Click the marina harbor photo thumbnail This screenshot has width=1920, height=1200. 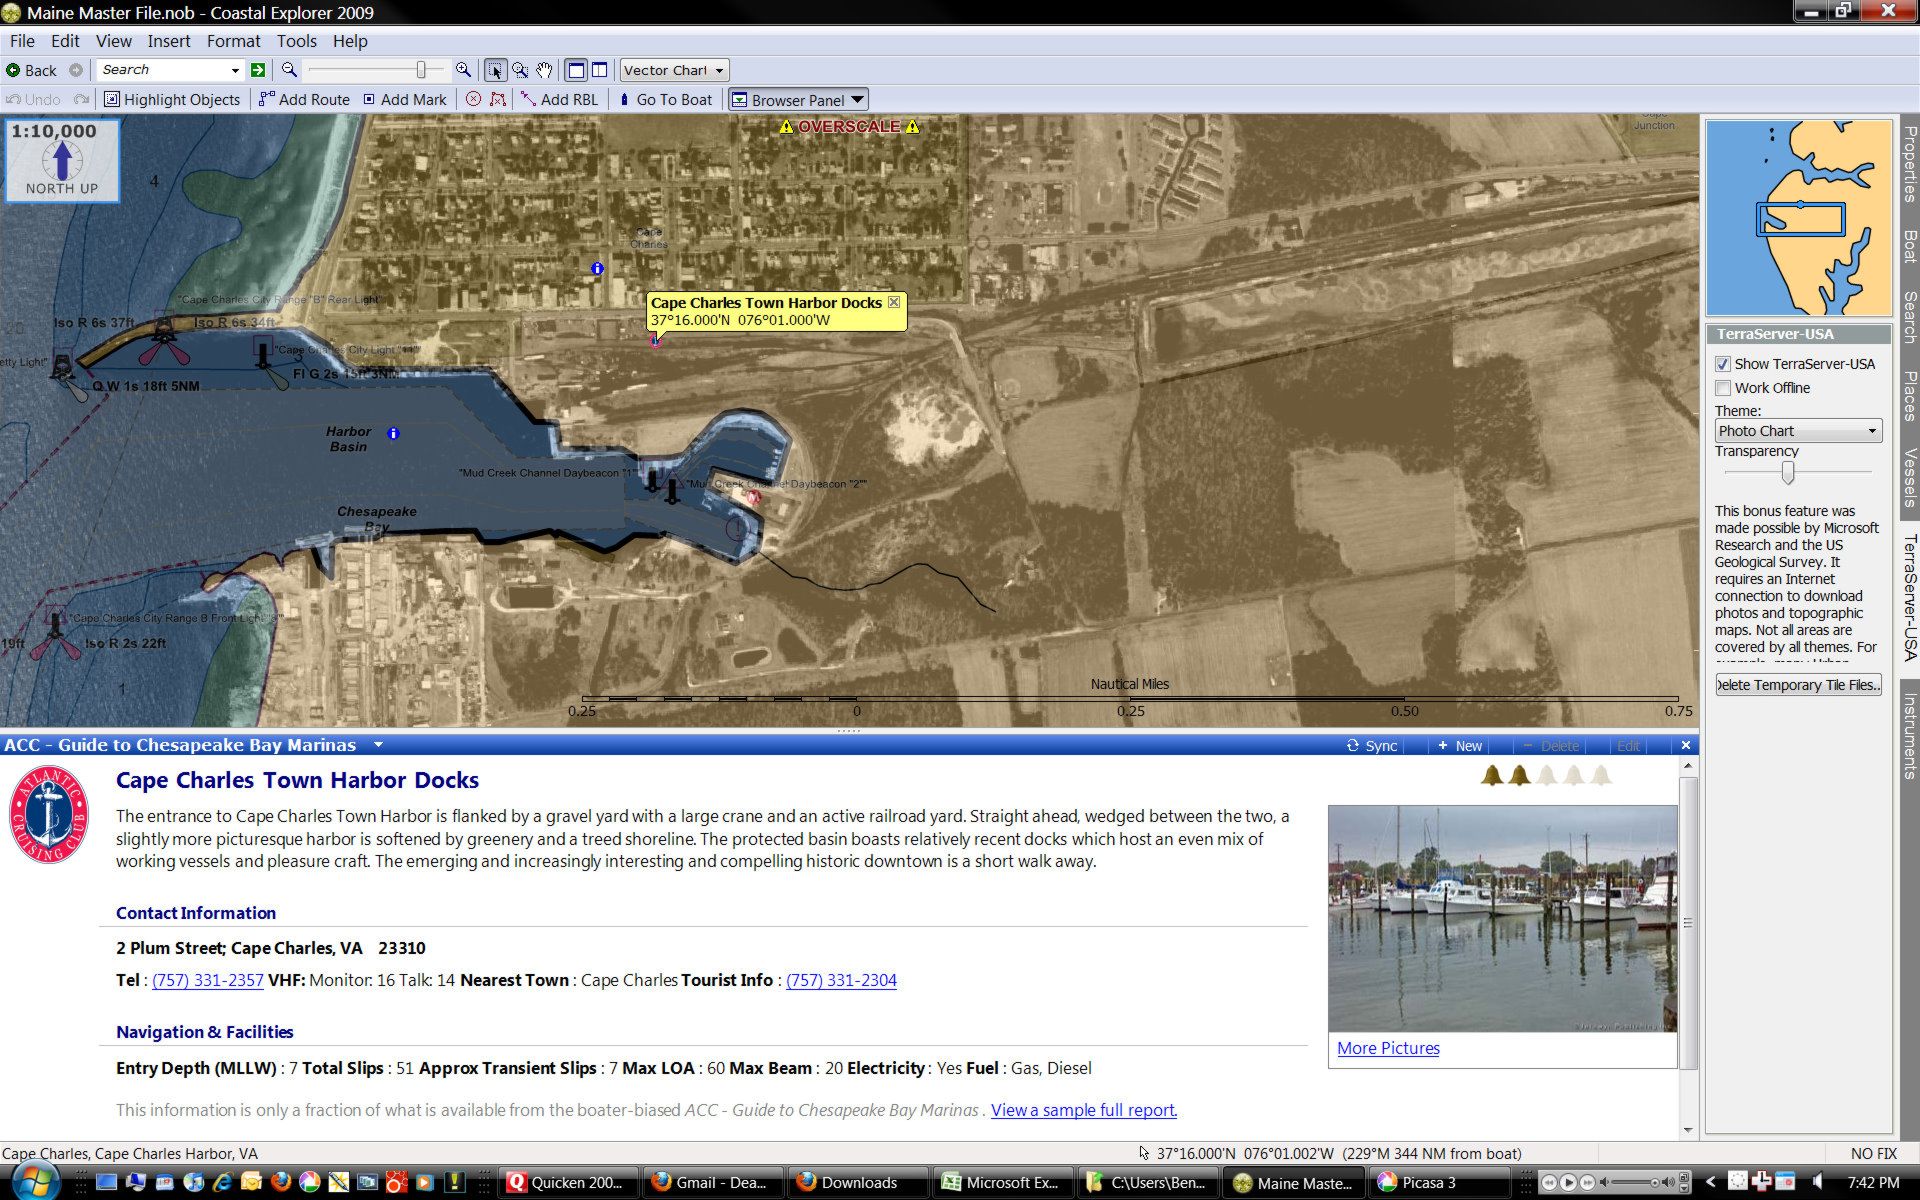(x=1502, y=918)
